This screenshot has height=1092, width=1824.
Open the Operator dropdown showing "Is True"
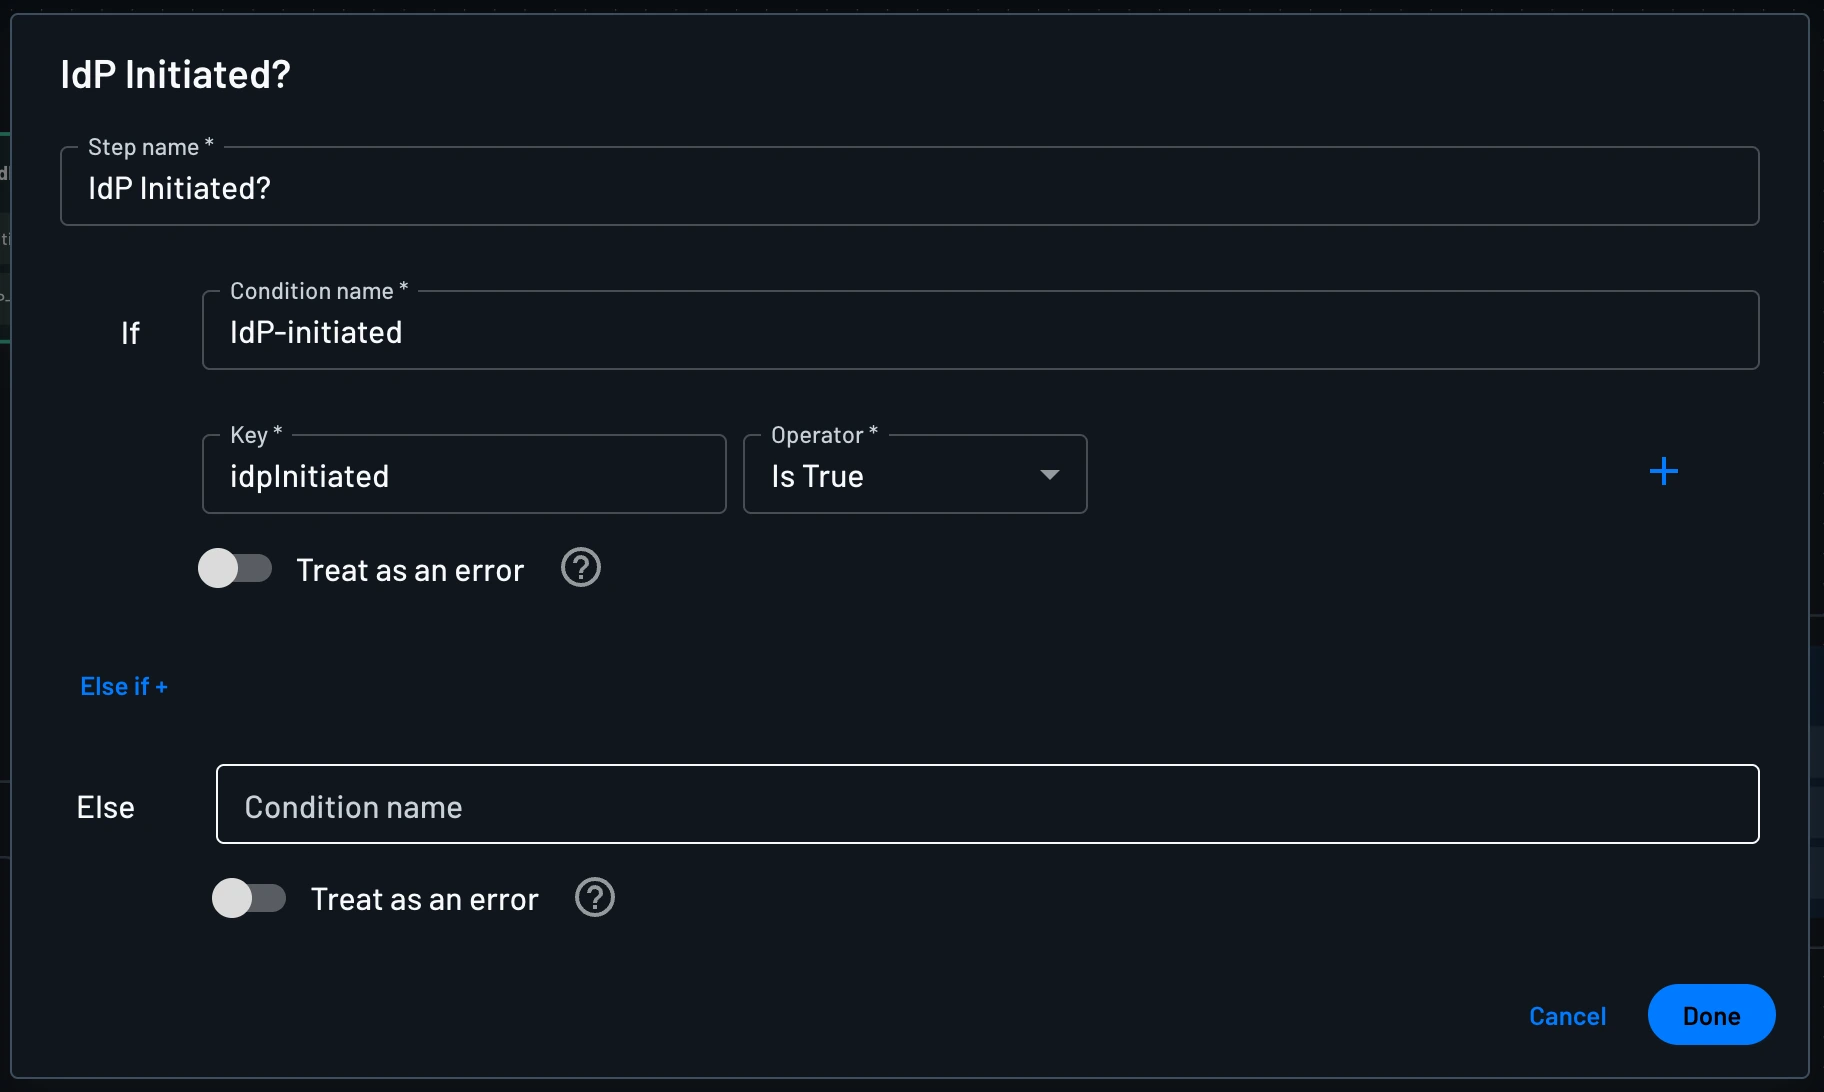(915, 475)
